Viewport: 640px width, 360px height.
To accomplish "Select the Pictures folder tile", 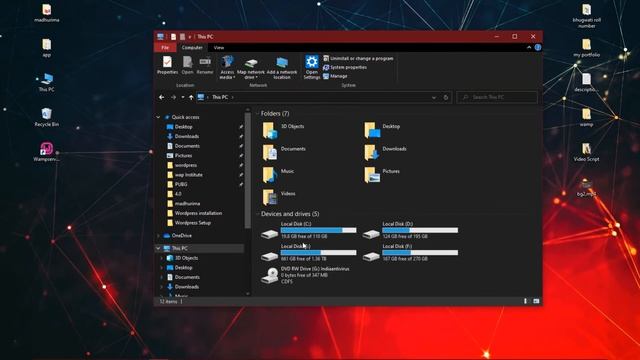I will [x=382, y=175].
